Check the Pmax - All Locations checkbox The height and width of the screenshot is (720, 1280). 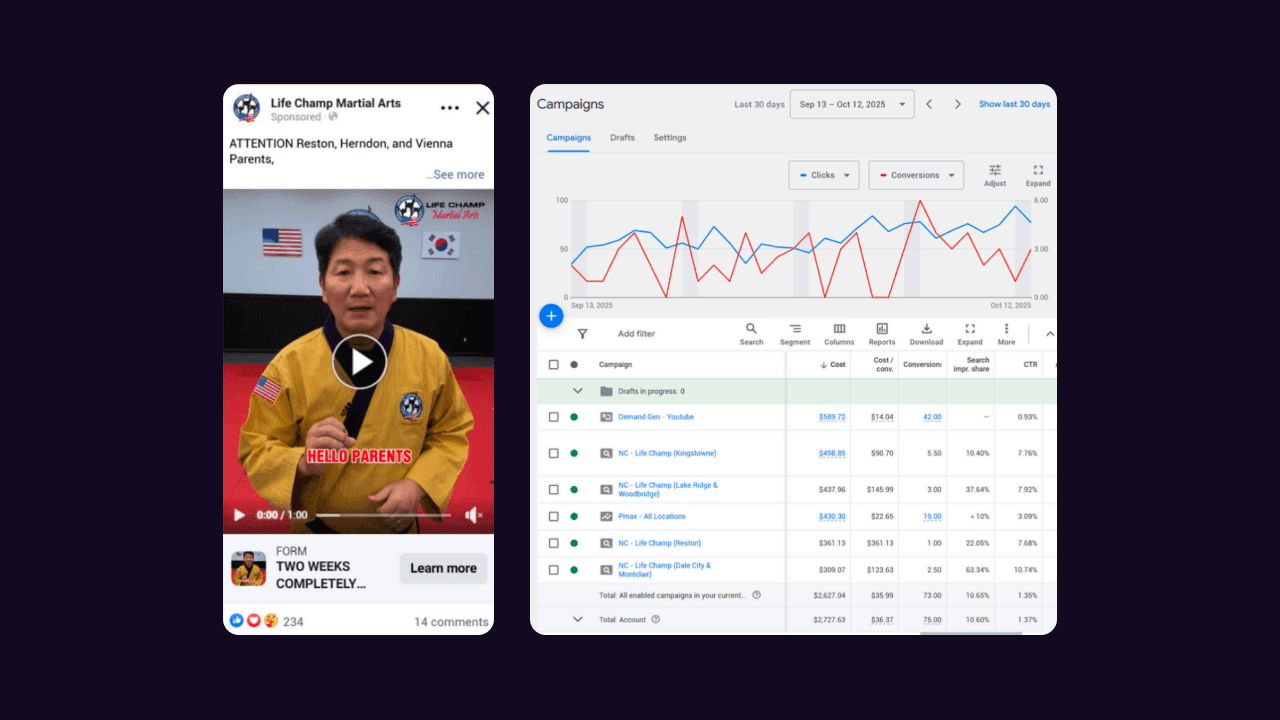553,517
